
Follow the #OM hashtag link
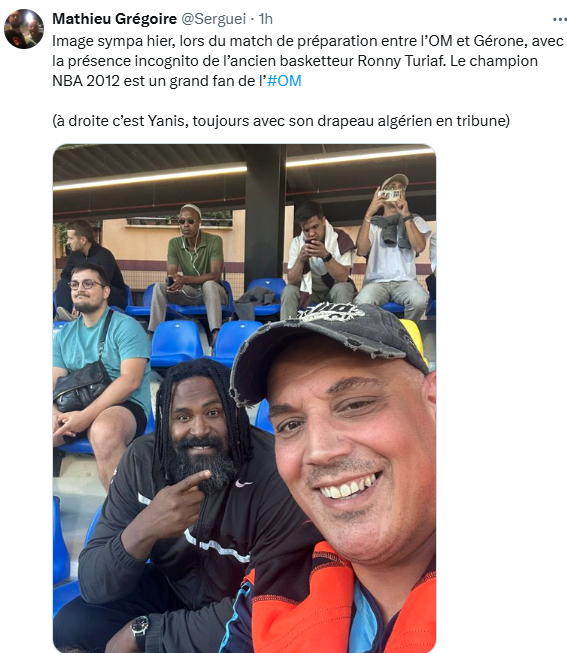point(284,80)
